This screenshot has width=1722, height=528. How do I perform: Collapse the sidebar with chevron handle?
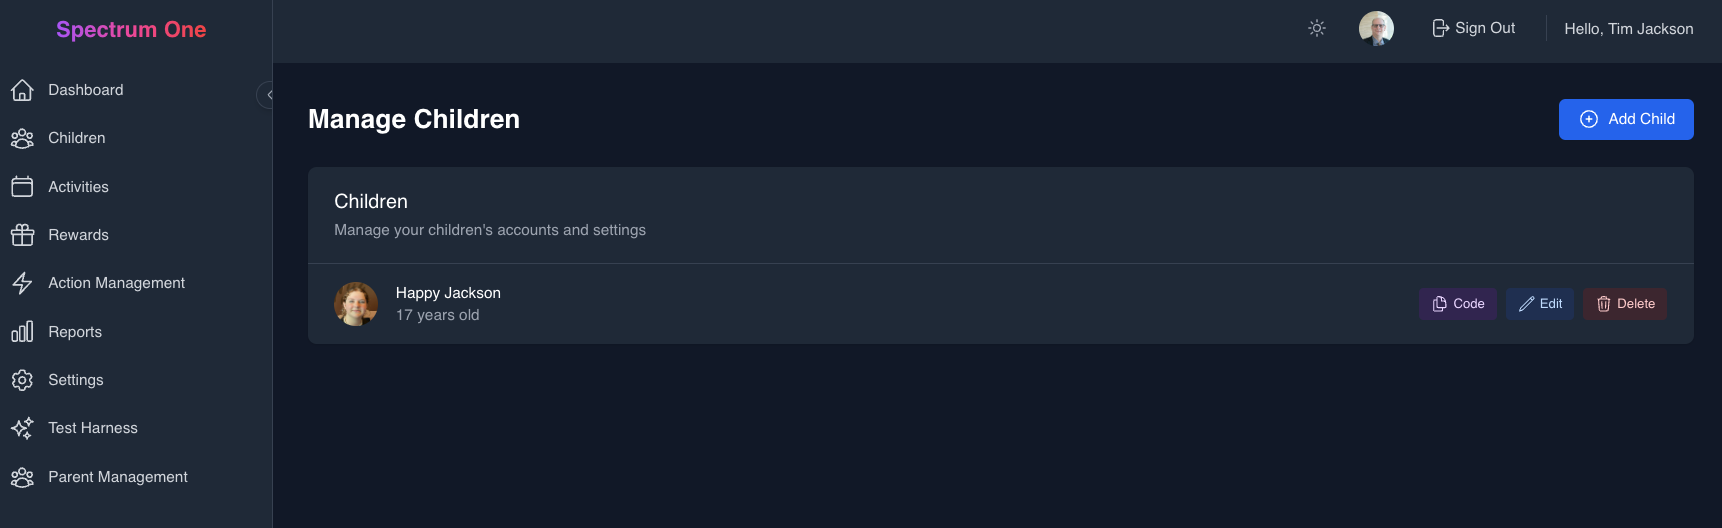pyautogui.click(x=267, y=95)
